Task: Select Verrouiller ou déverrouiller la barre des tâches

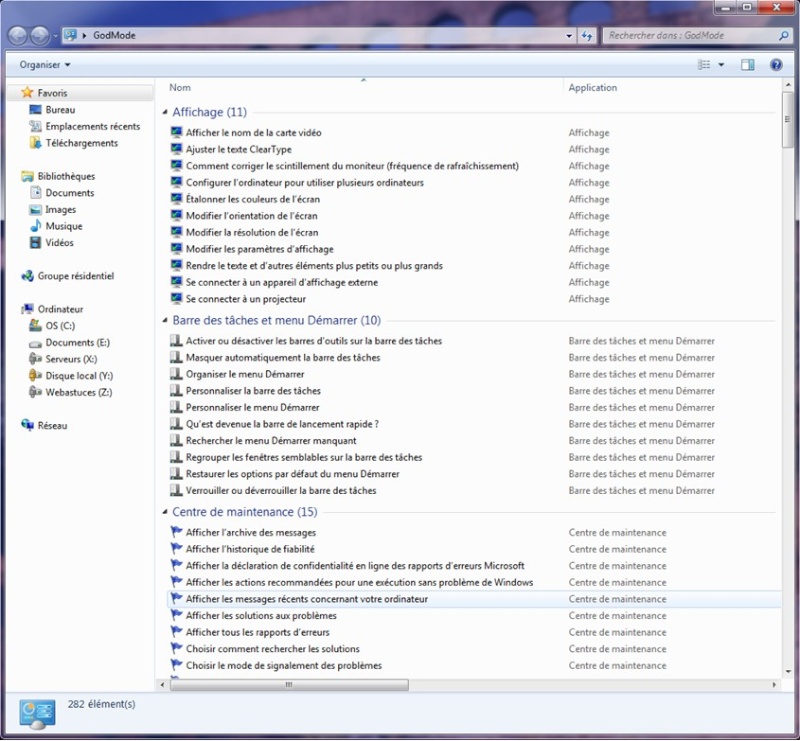Action: [281, 490]
